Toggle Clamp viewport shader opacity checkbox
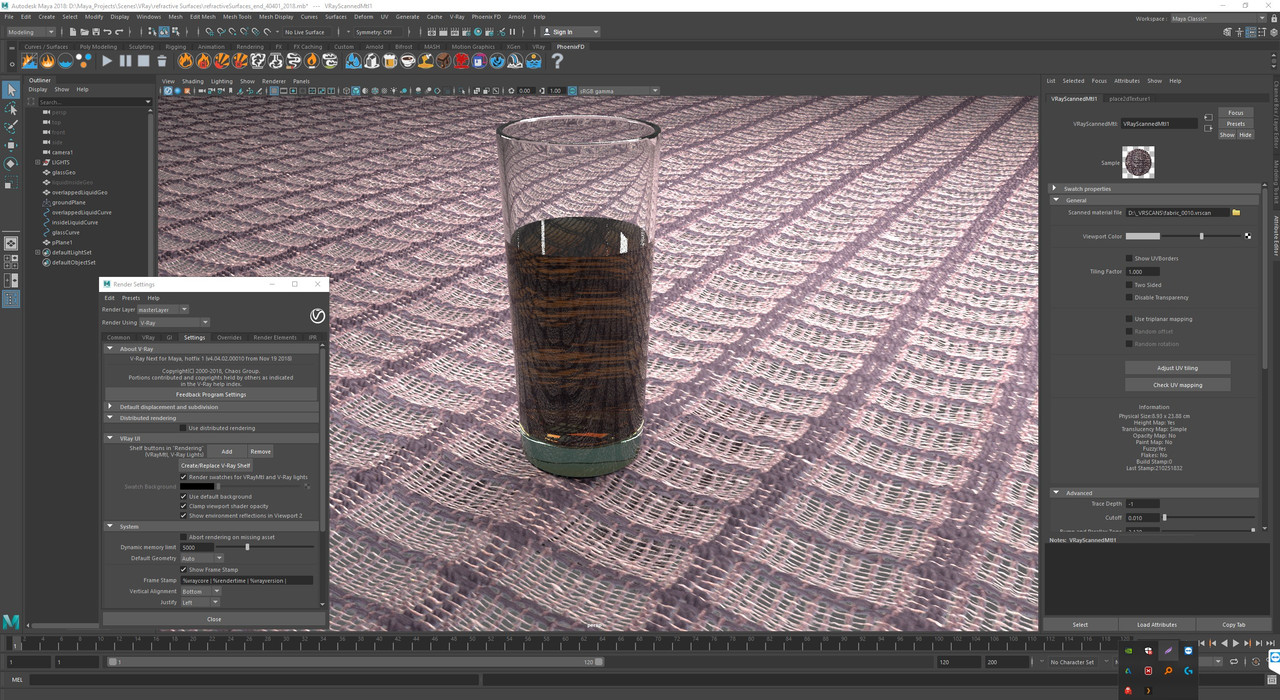The width and height of the screenshot is (1280, 700). pyautogui.click(x=183, y=506)
